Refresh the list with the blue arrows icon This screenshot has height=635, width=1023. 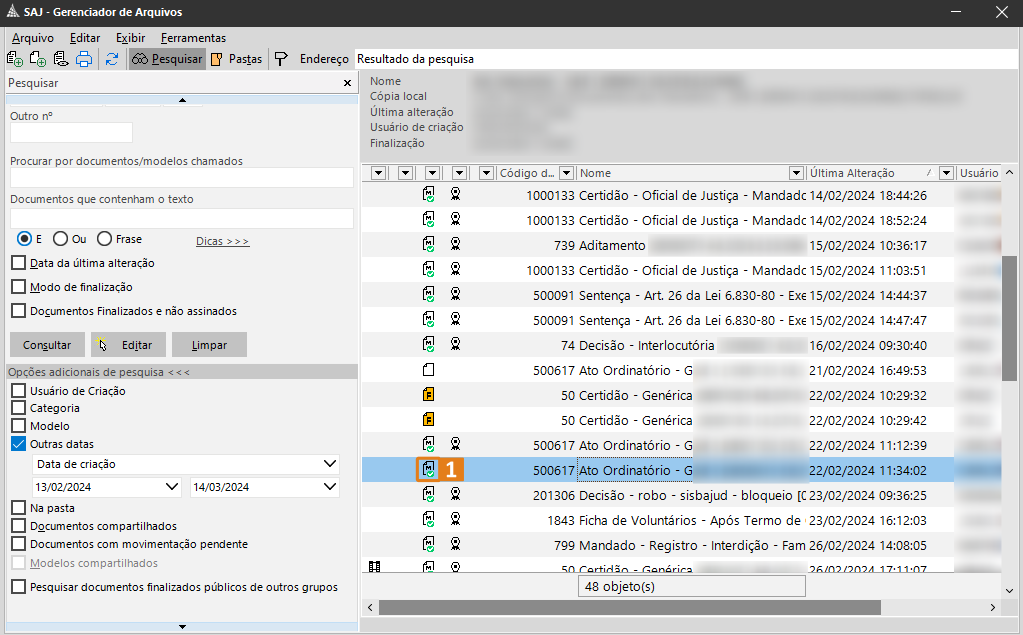click(112, 59)
